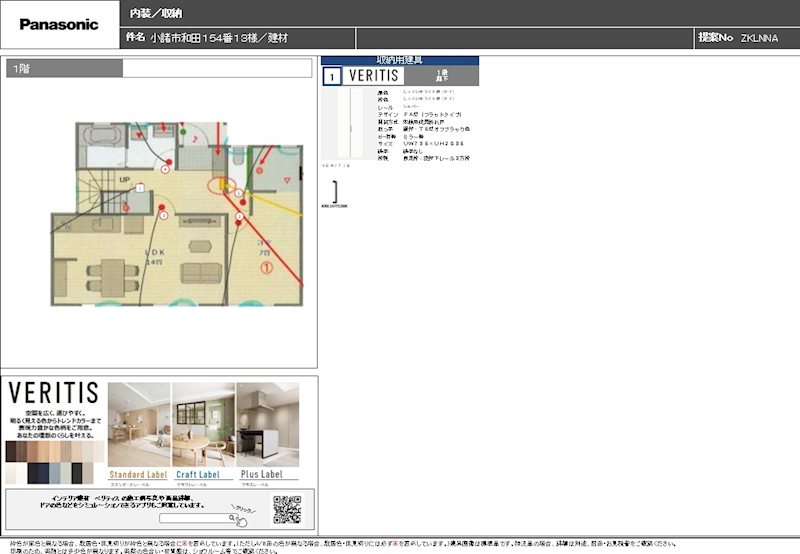Click the Standard Label room photo

pyautogui.click(x=139, y=424)
